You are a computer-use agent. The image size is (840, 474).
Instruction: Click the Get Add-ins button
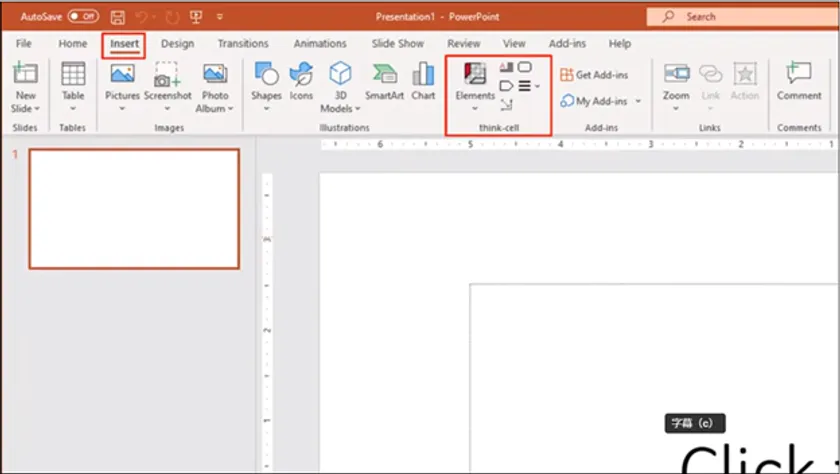click(x=594, y=75)
